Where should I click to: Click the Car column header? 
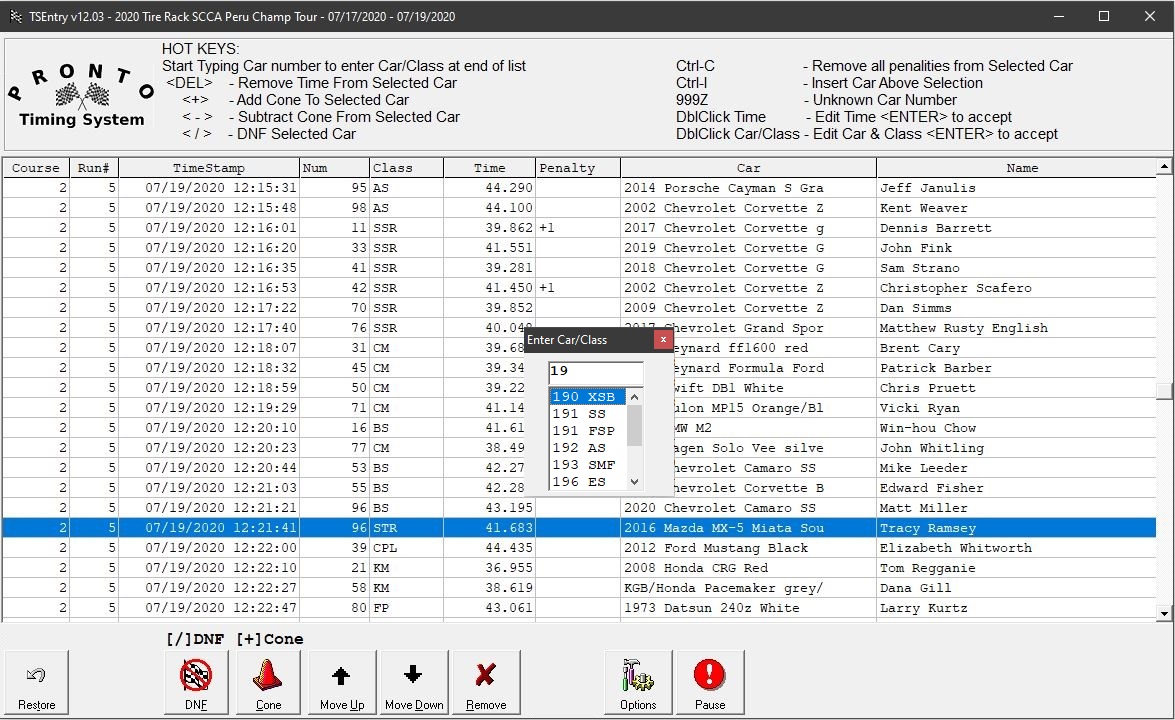tap(748, 168)
